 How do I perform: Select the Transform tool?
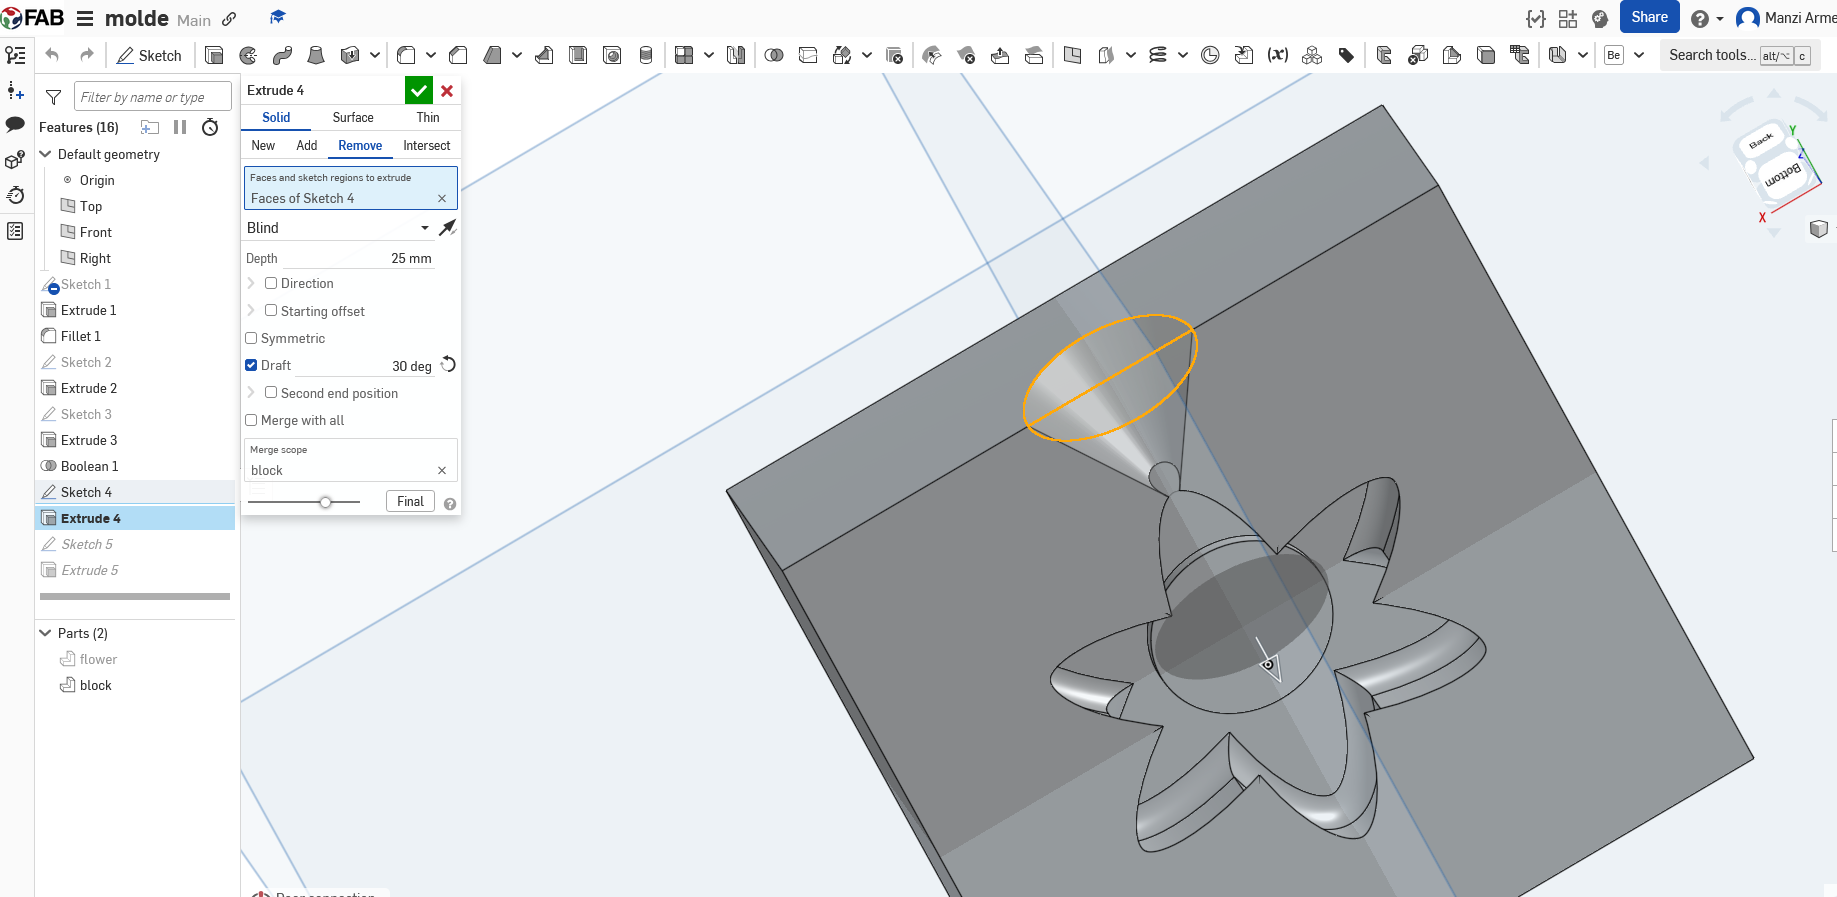tap(842, 55)
